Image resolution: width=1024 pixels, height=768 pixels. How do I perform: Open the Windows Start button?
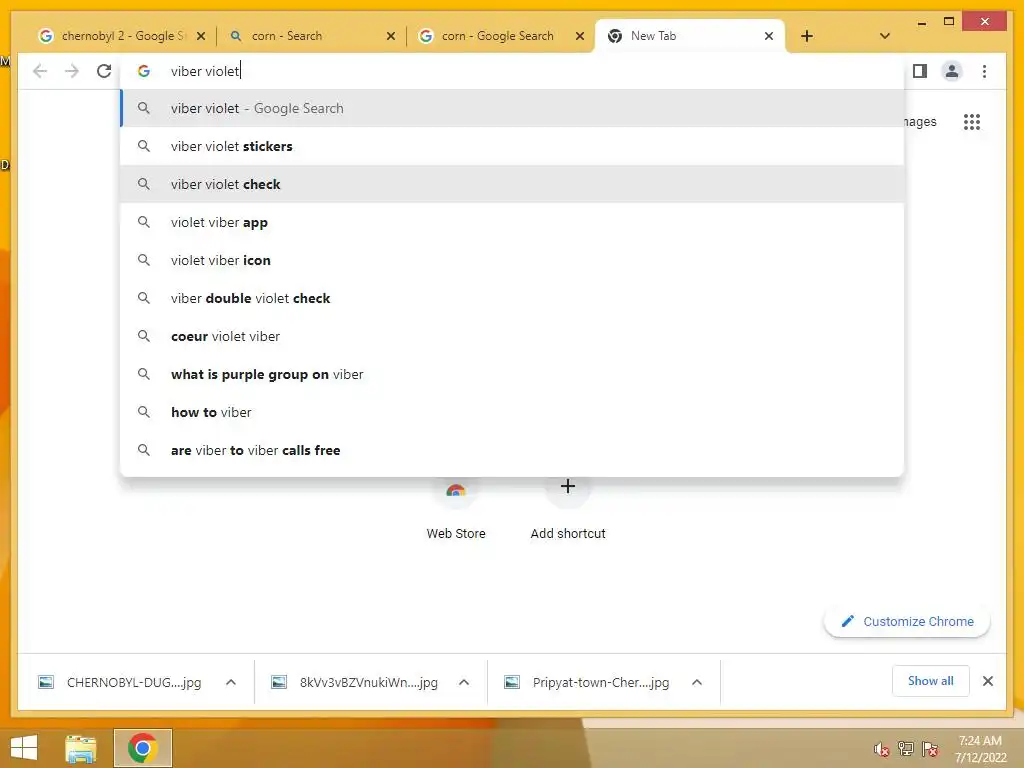point(24,748)
